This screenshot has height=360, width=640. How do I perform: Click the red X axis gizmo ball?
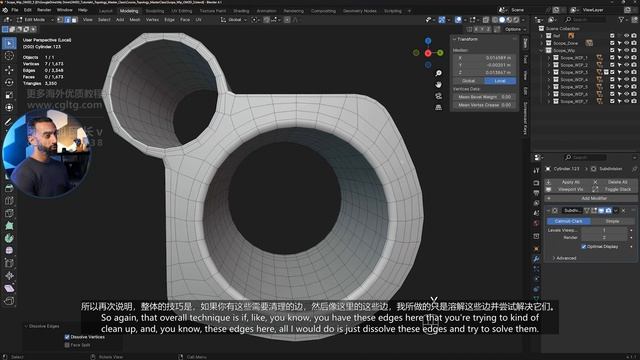[x=428, y=53]
